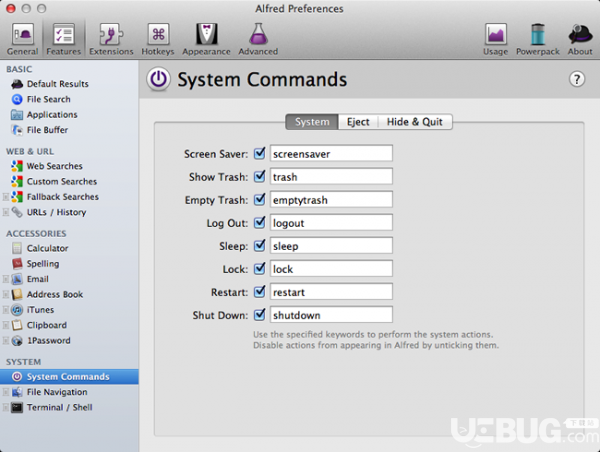
Task: Click the Email sidebar icon
Action: pos(17,279)
